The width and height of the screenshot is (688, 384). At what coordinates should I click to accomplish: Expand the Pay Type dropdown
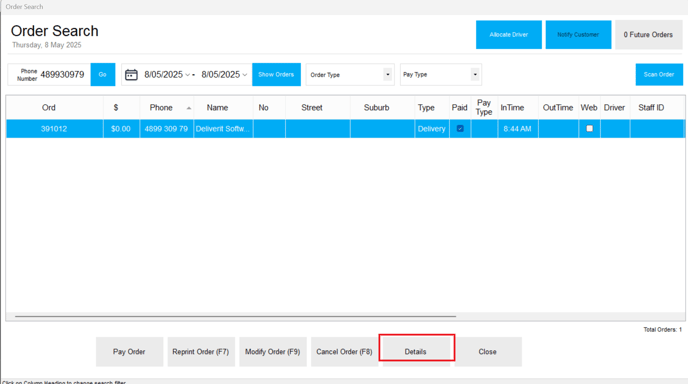tap(475, 75)
